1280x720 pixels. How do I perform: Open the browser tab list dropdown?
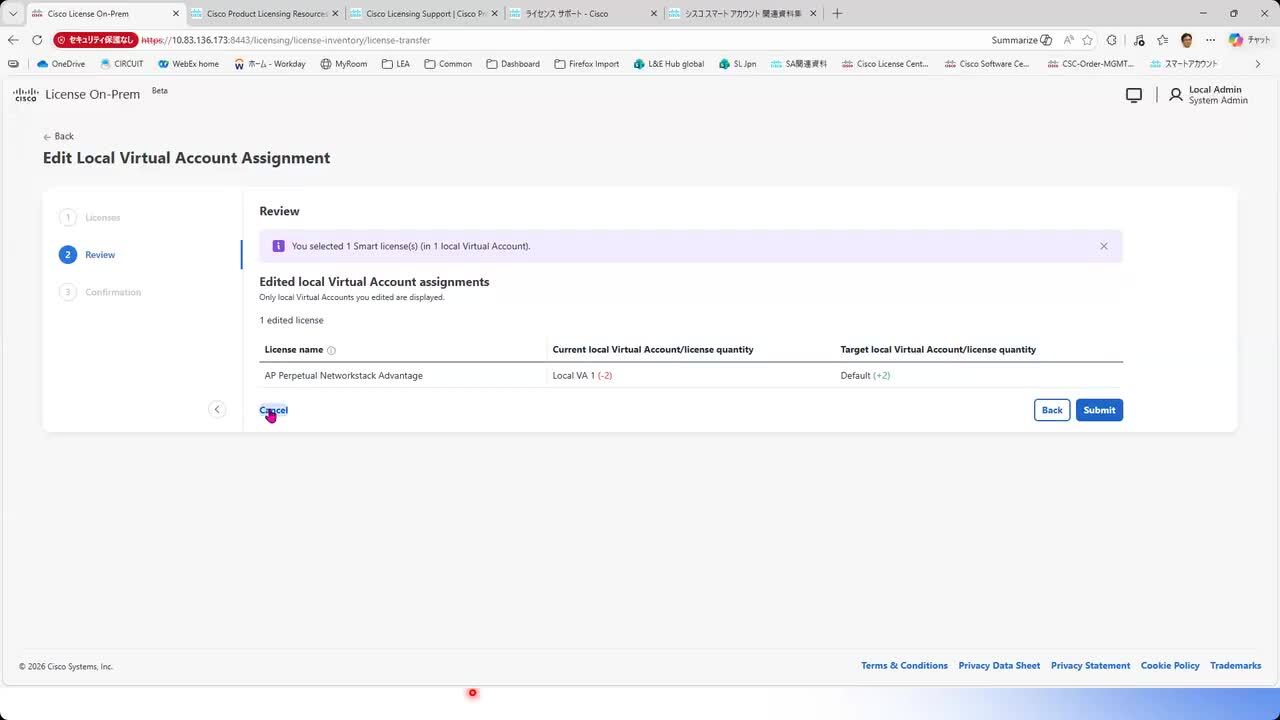(x=13, y=14)
